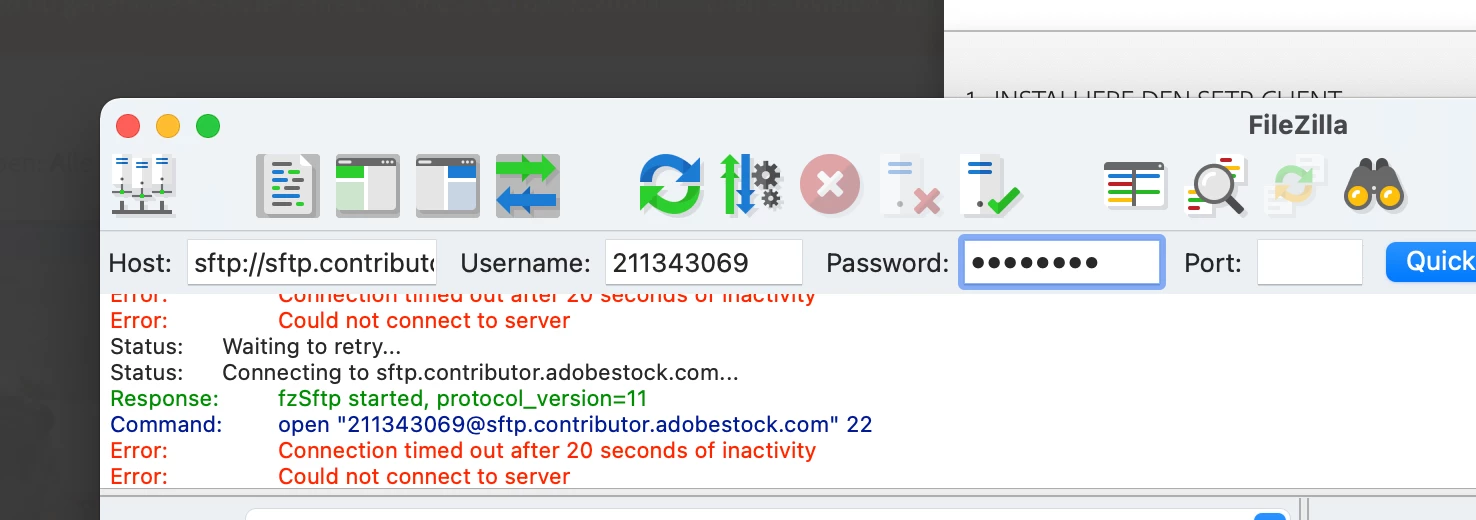This screenshot has height=520, width=1476.
Task: Open the Site Manager icon
Action: click(x=143, y=185)
